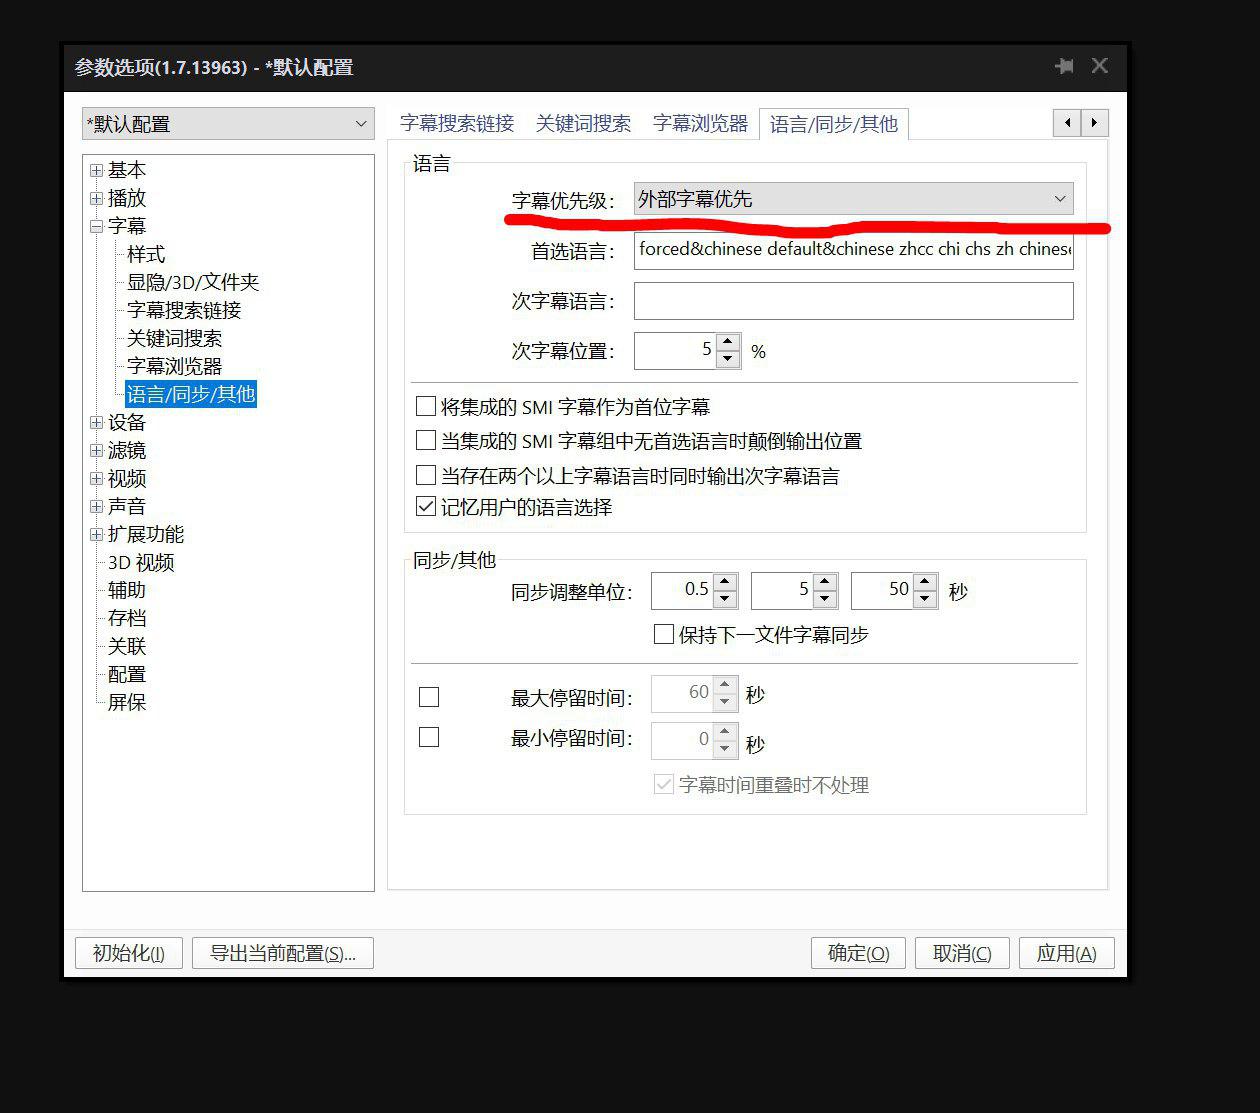Click 初始化(I) button
The image size is (1260, 1113).
[x=129, y=953]
